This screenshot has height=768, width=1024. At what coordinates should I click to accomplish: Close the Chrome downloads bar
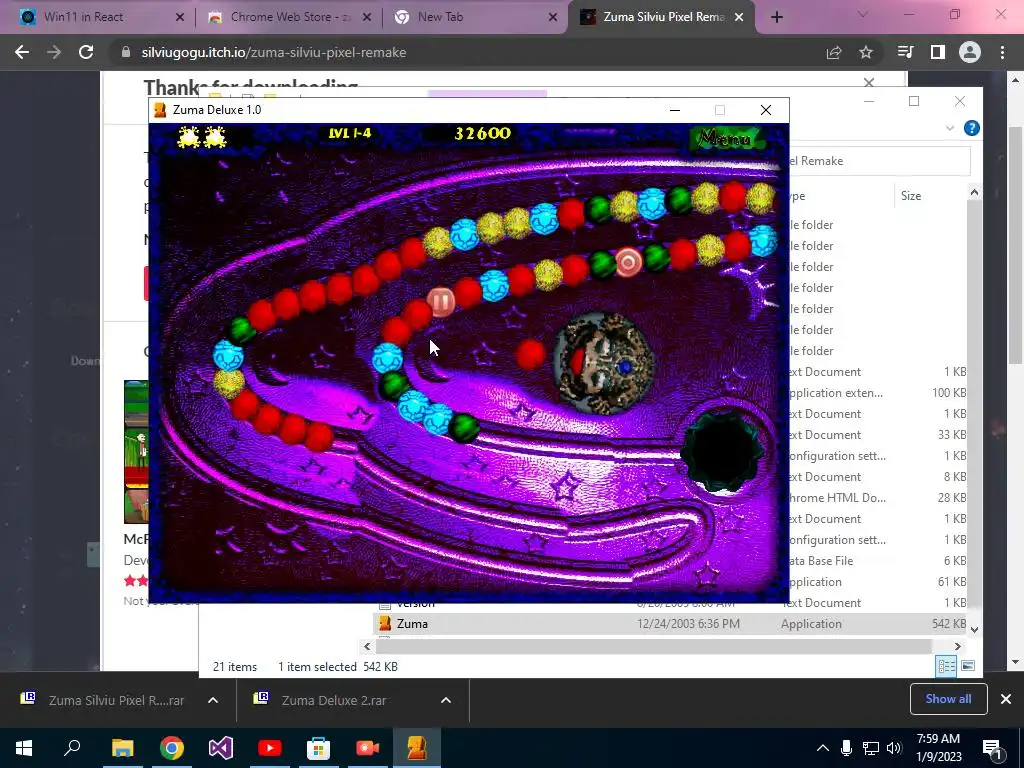(x=1006, y=699)
